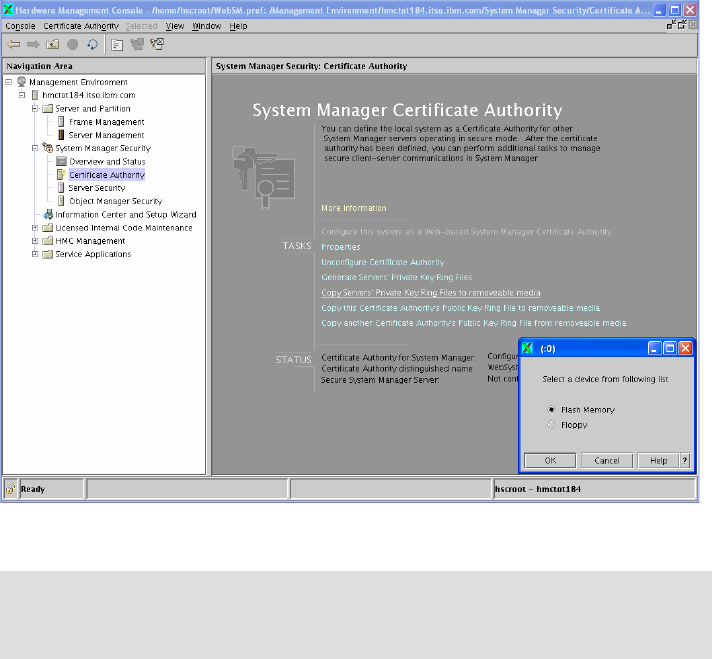This screenshot has height=659, width=712.
Task: Select Server Security in the navigation tree
Action: pyautogui.click(x=96, y=188)
